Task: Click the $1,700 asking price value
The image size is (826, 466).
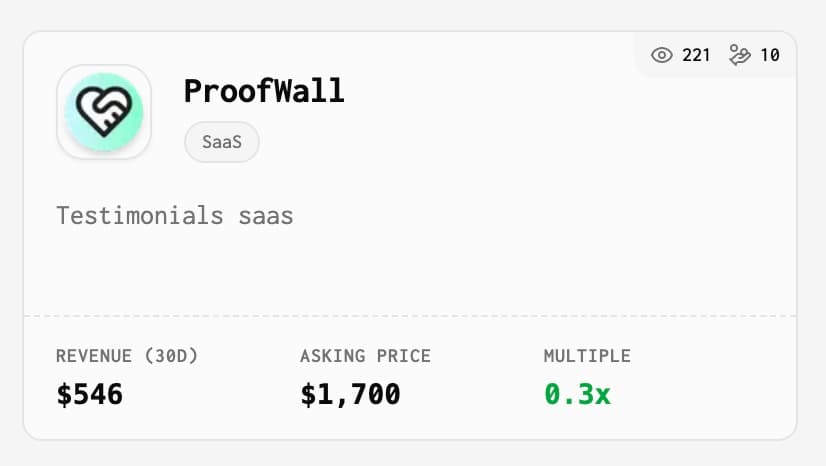Action: (x=350, y=394)
